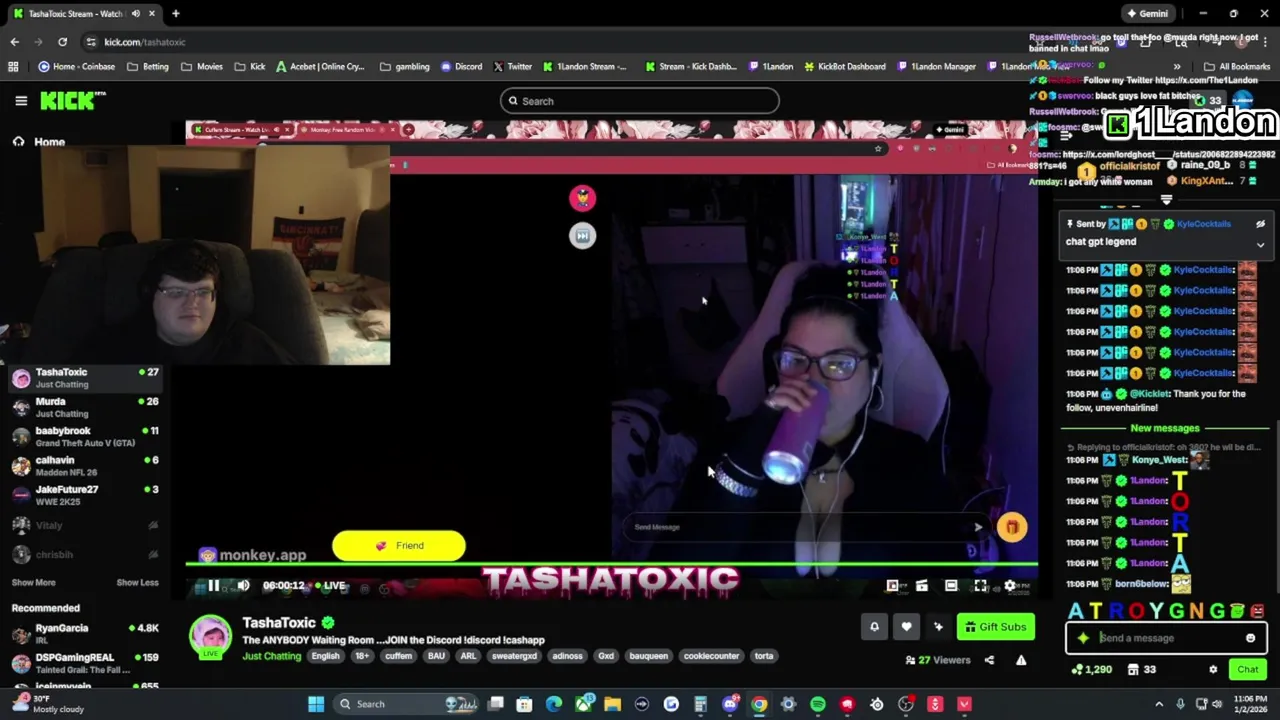1280x720 pixels.
Task: Open the Just Chatting category link
Action: [271, 656]
